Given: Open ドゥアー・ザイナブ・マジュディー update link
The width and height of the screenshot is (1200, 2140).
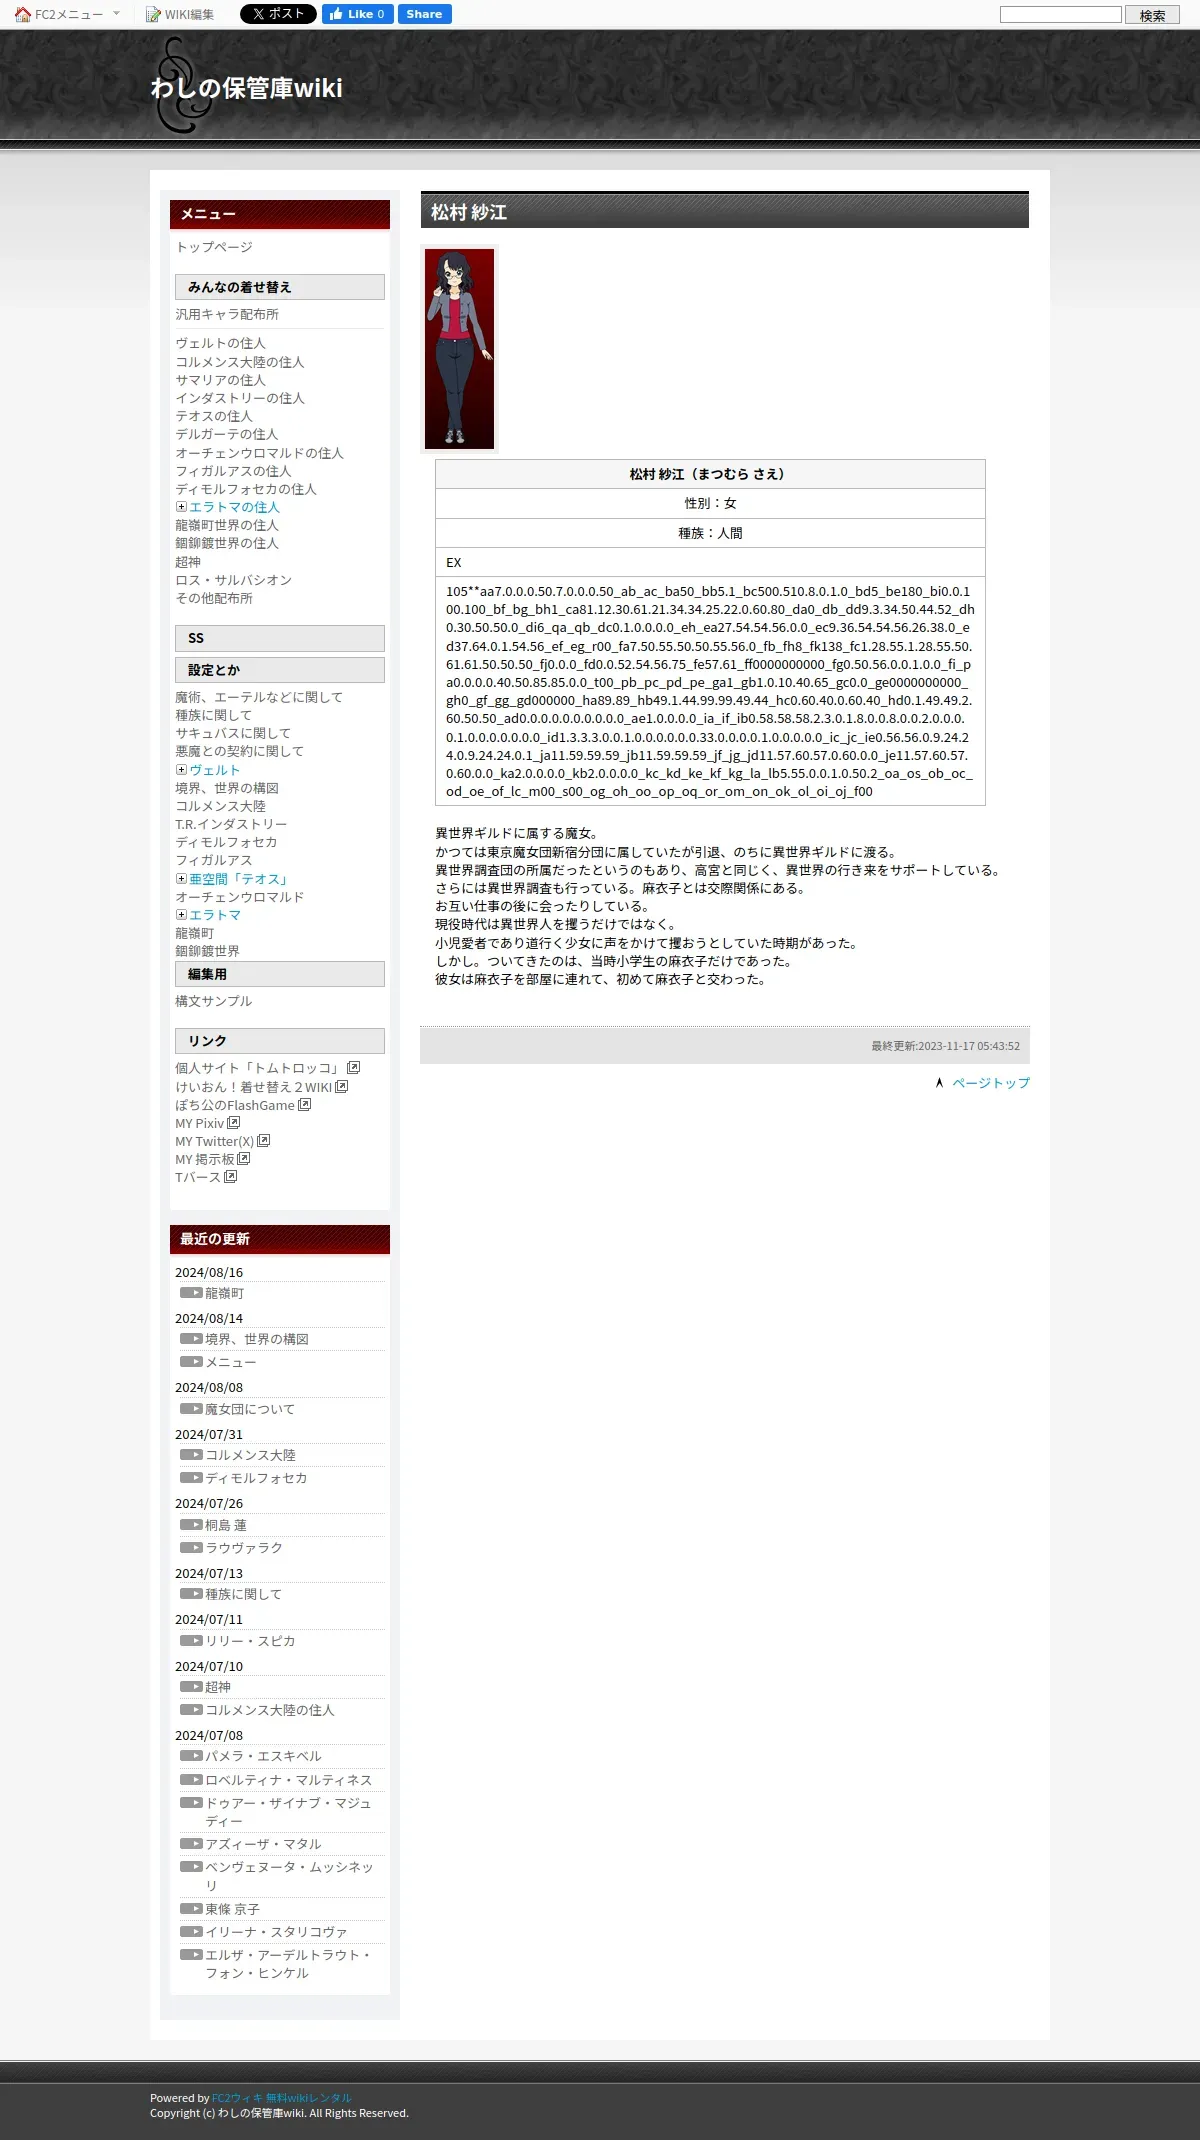Looking at the screenshot, I should coord(288,1812).
